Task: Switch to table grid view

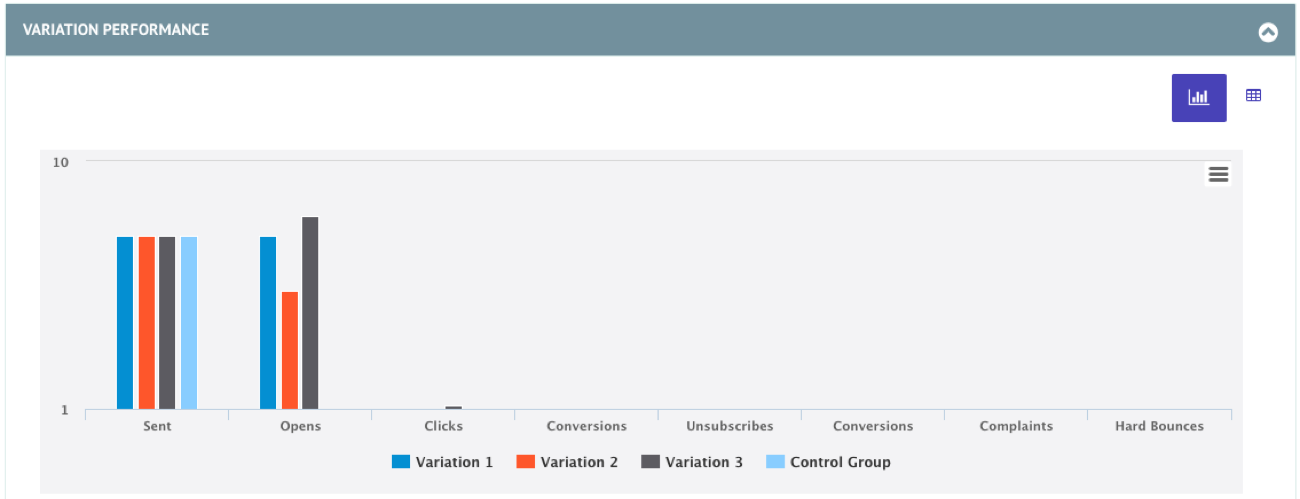Action: coord(1253,96)
